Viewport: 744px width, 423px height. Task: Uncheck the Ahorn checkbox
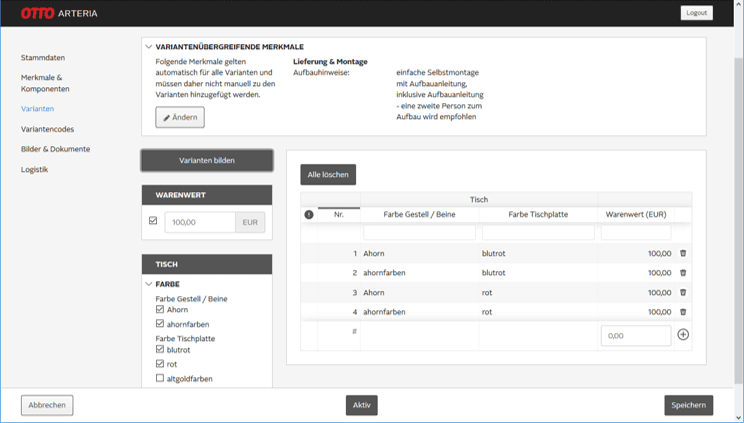[160, 309]
